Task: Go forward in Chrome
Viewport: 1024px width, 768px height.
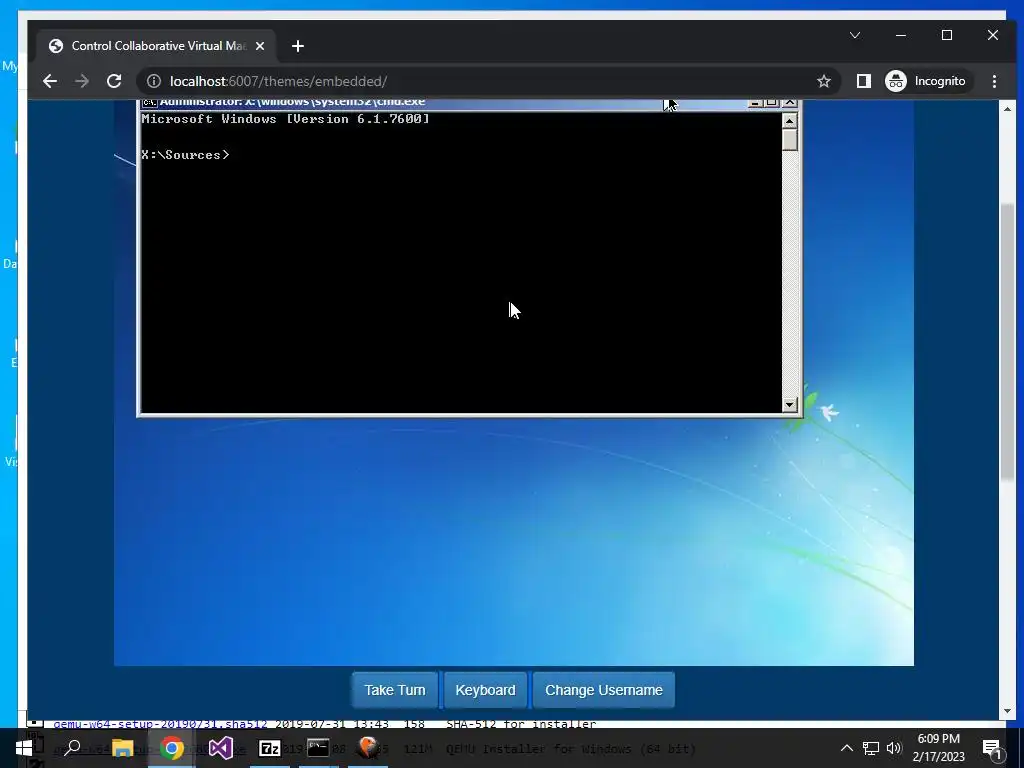Action: coord(82,81)
